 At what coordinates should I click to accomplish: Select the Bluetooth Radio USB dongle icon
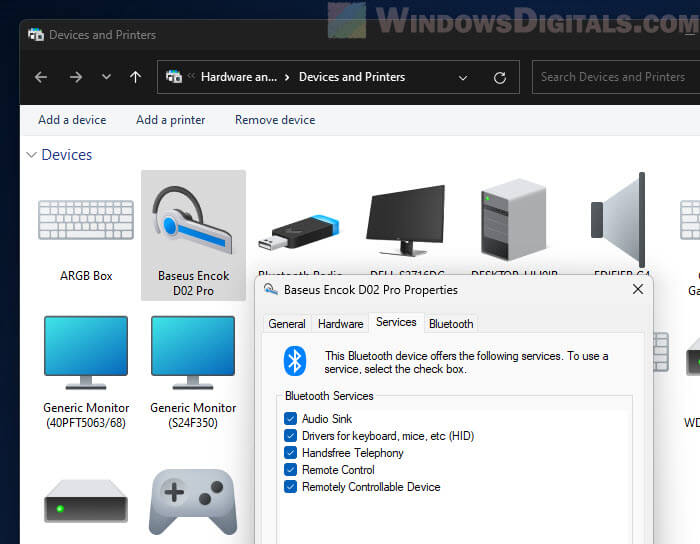pyautogui.click(x=299, y=233)
